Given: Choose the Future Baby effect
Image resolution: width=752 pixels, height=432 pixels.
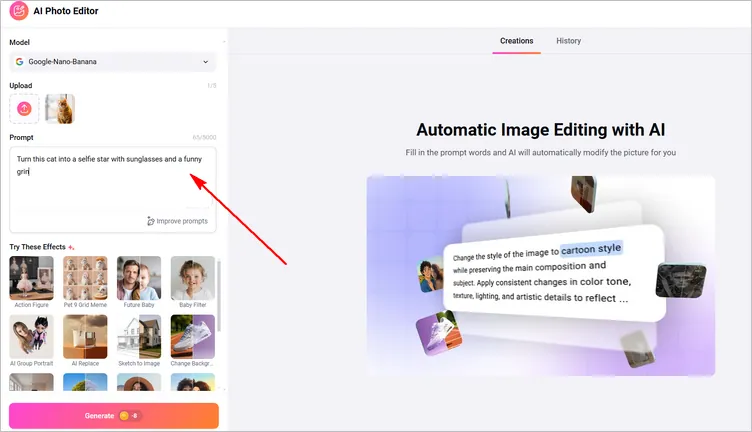Looking at the screenshot, I should coord(138,278).
